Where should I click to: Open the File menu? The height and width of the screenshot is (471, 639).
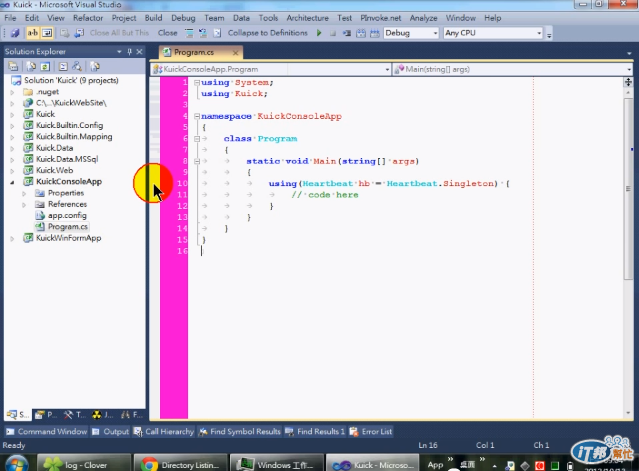click(10, 18)
